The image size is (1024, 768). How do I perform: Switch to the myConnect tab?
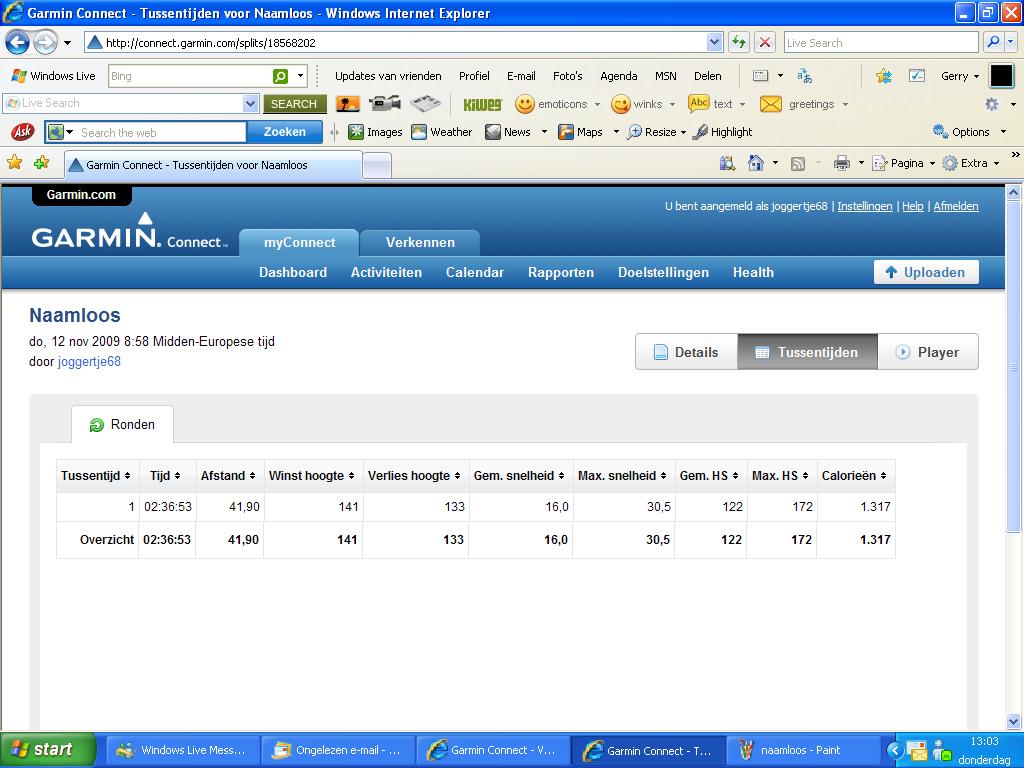point(299,242)
